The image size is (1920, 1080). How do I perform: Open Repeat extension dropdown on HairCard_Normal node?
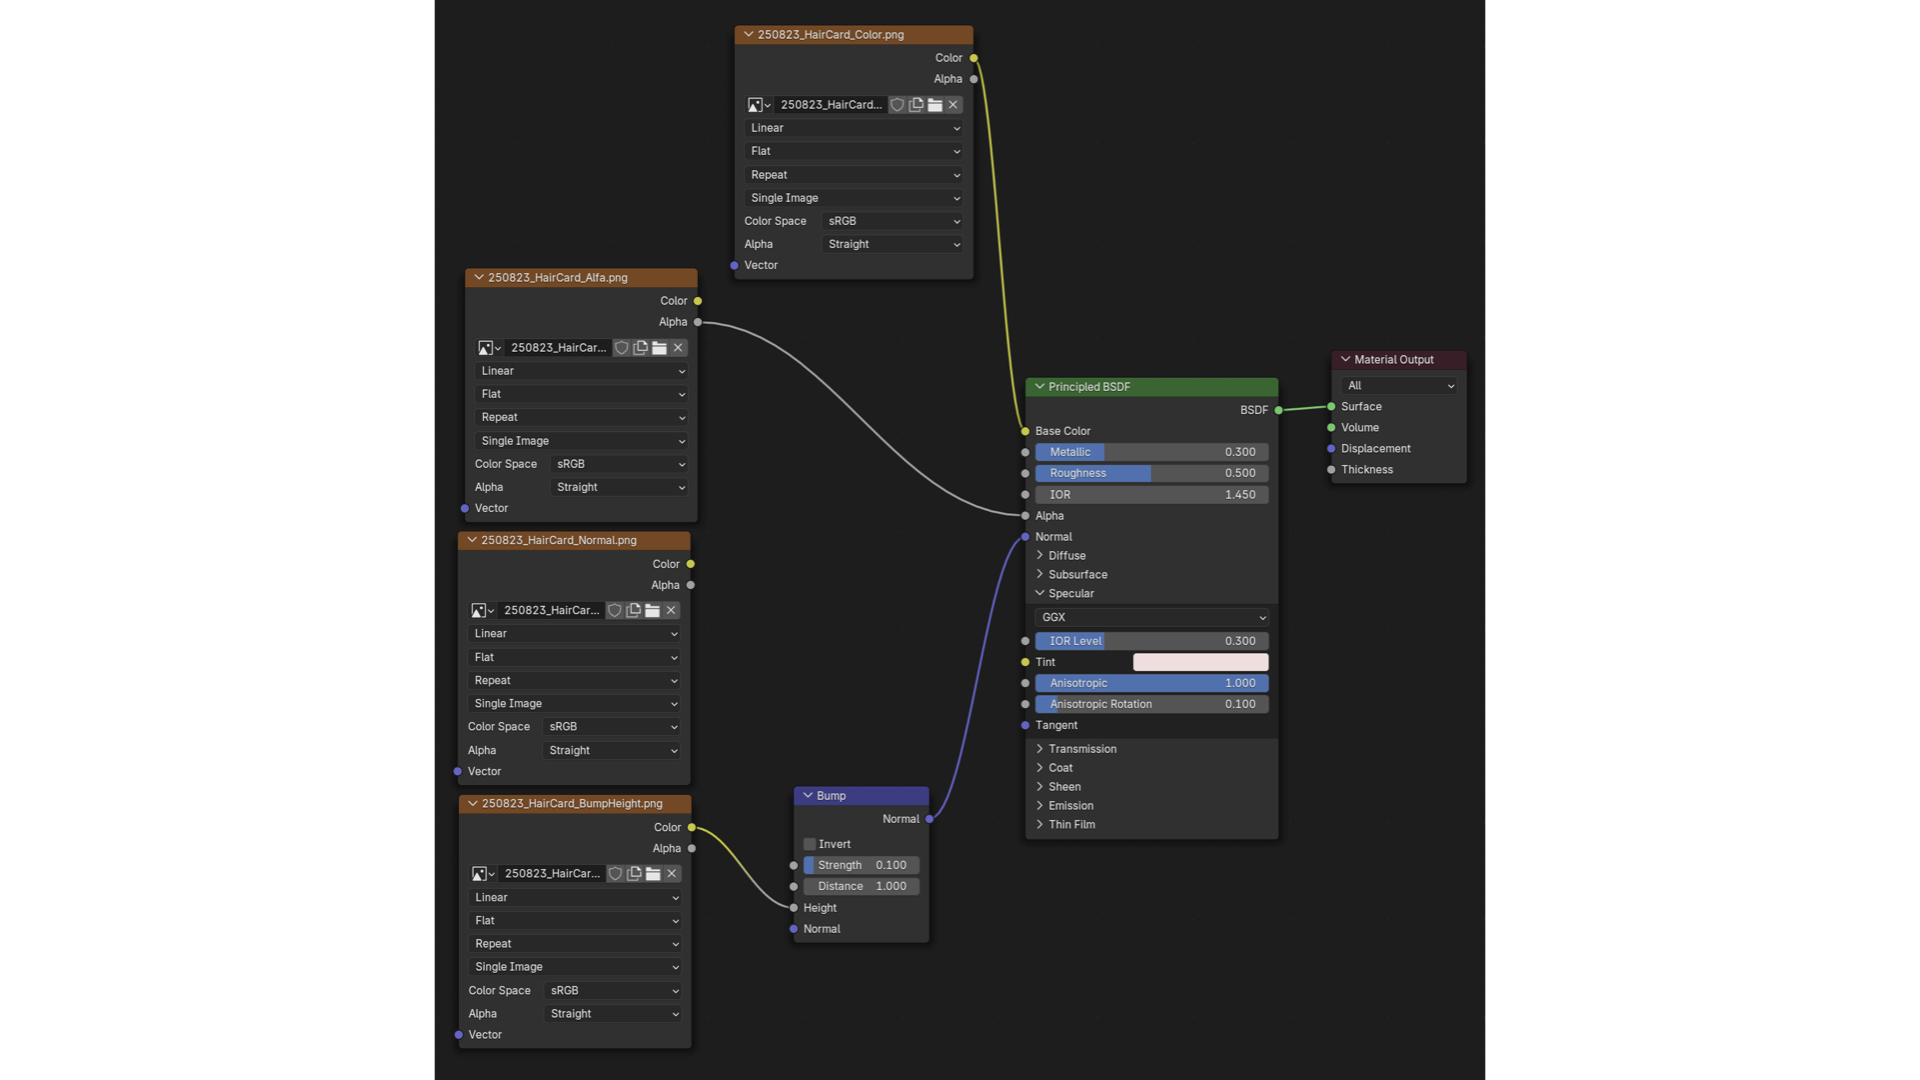pos(574,681)
